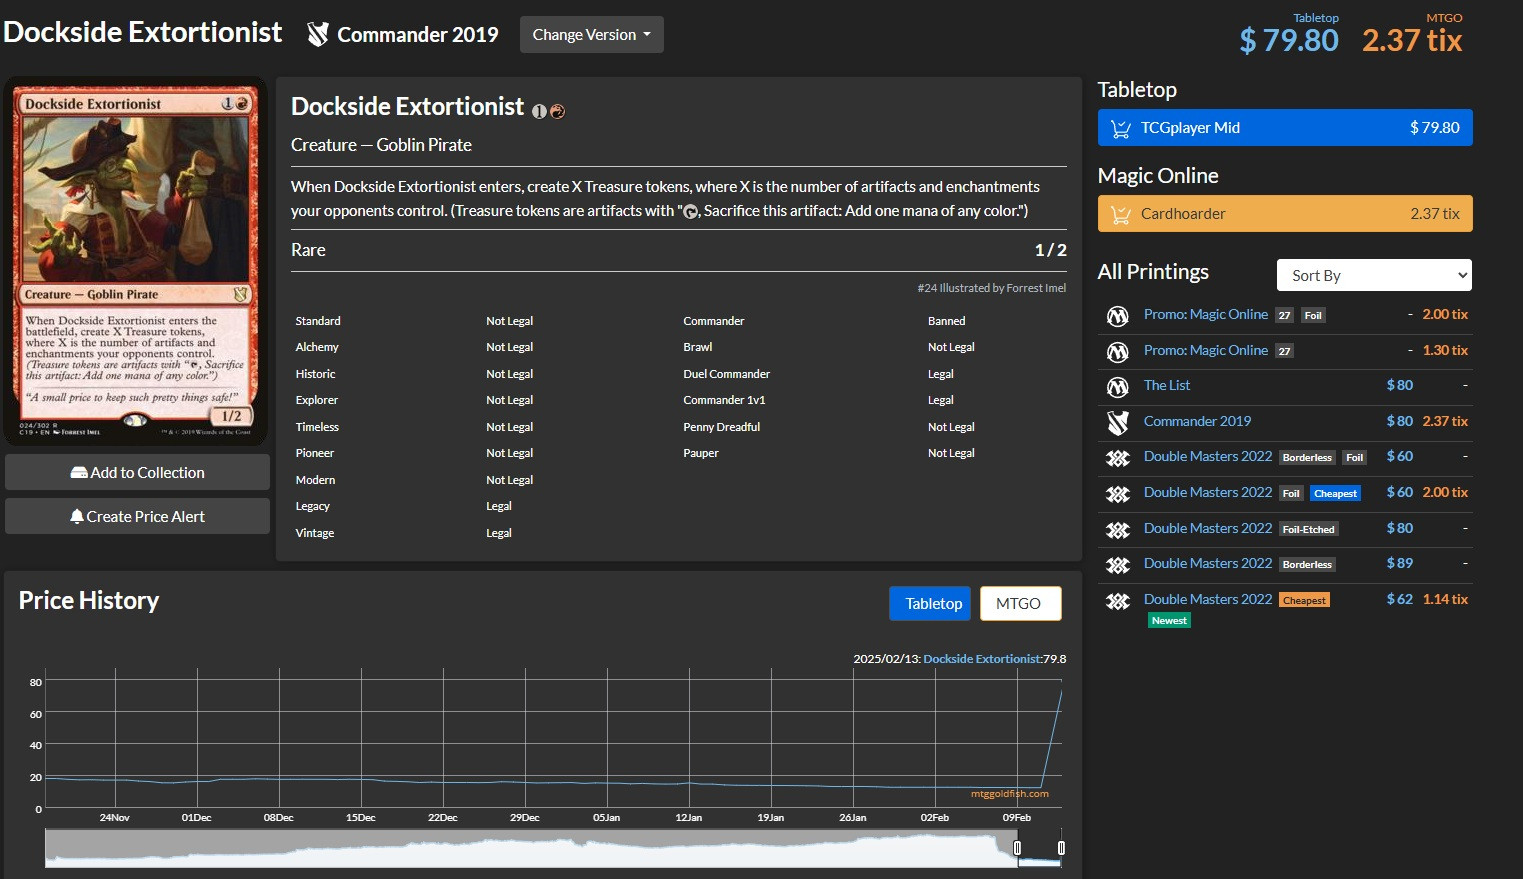Click the price history line chart

553,738
